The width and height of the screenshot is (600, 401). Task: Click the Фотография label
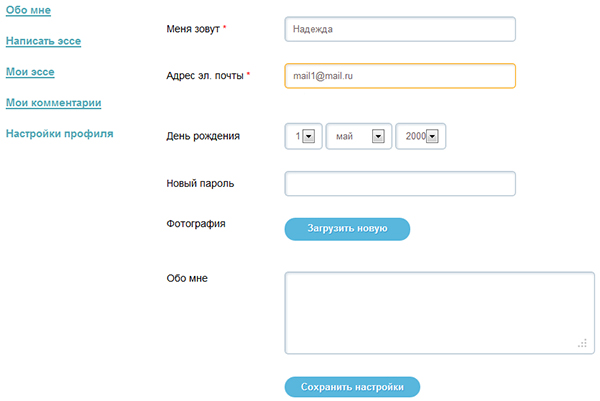coord(196,223)
